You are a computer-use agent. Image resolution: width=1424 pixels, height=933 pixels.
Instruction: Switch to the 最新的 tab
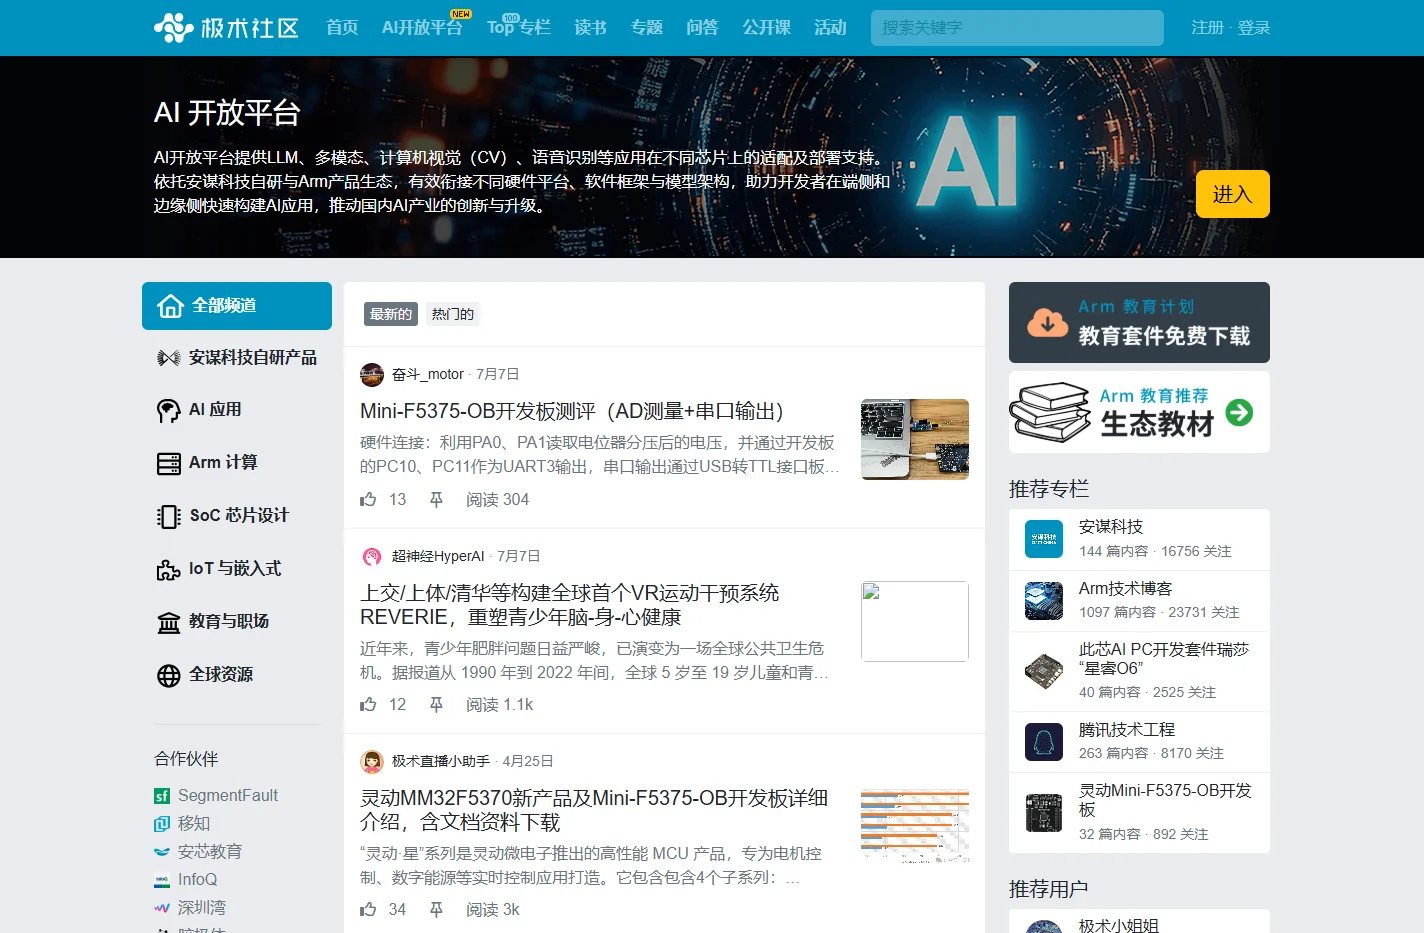point(391,314)
